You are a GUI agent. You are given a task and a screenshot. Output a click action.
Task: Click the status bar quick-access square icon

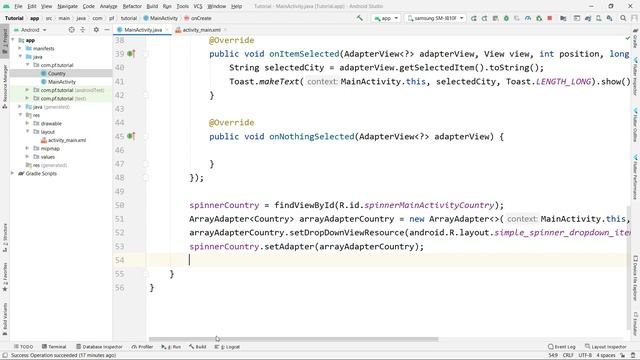5,355
